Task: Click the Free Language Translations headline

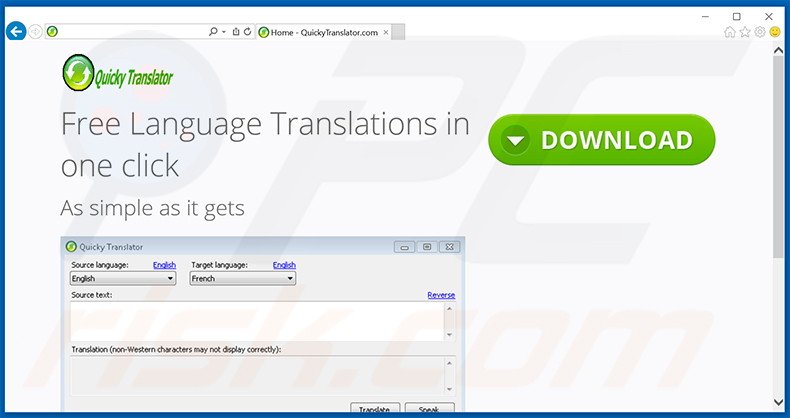Action: [265, 144]
